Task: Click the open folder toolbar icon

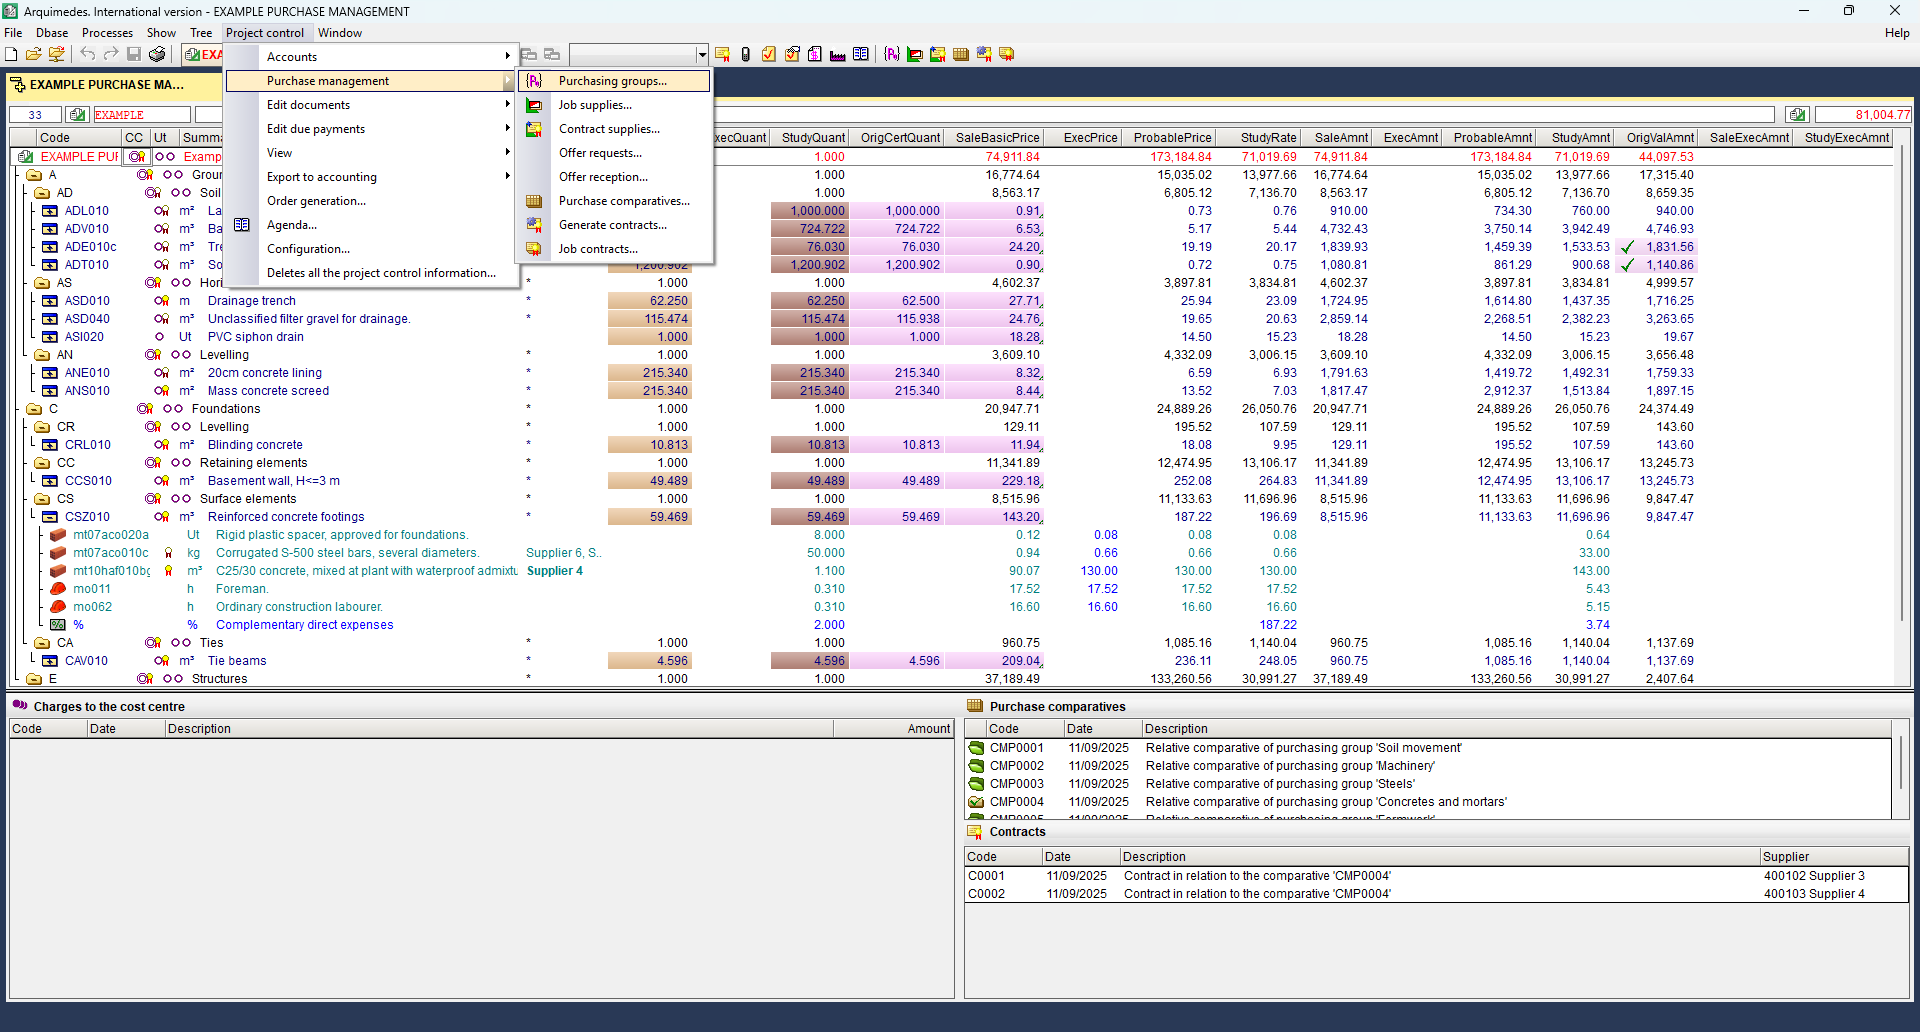Action: point(34,54)
